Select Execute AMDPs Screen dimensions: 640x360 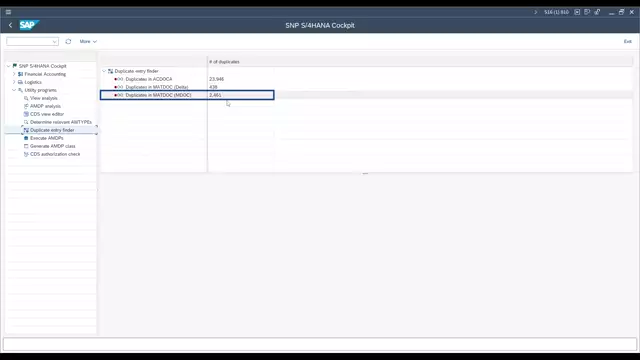(x=47, y=138)
